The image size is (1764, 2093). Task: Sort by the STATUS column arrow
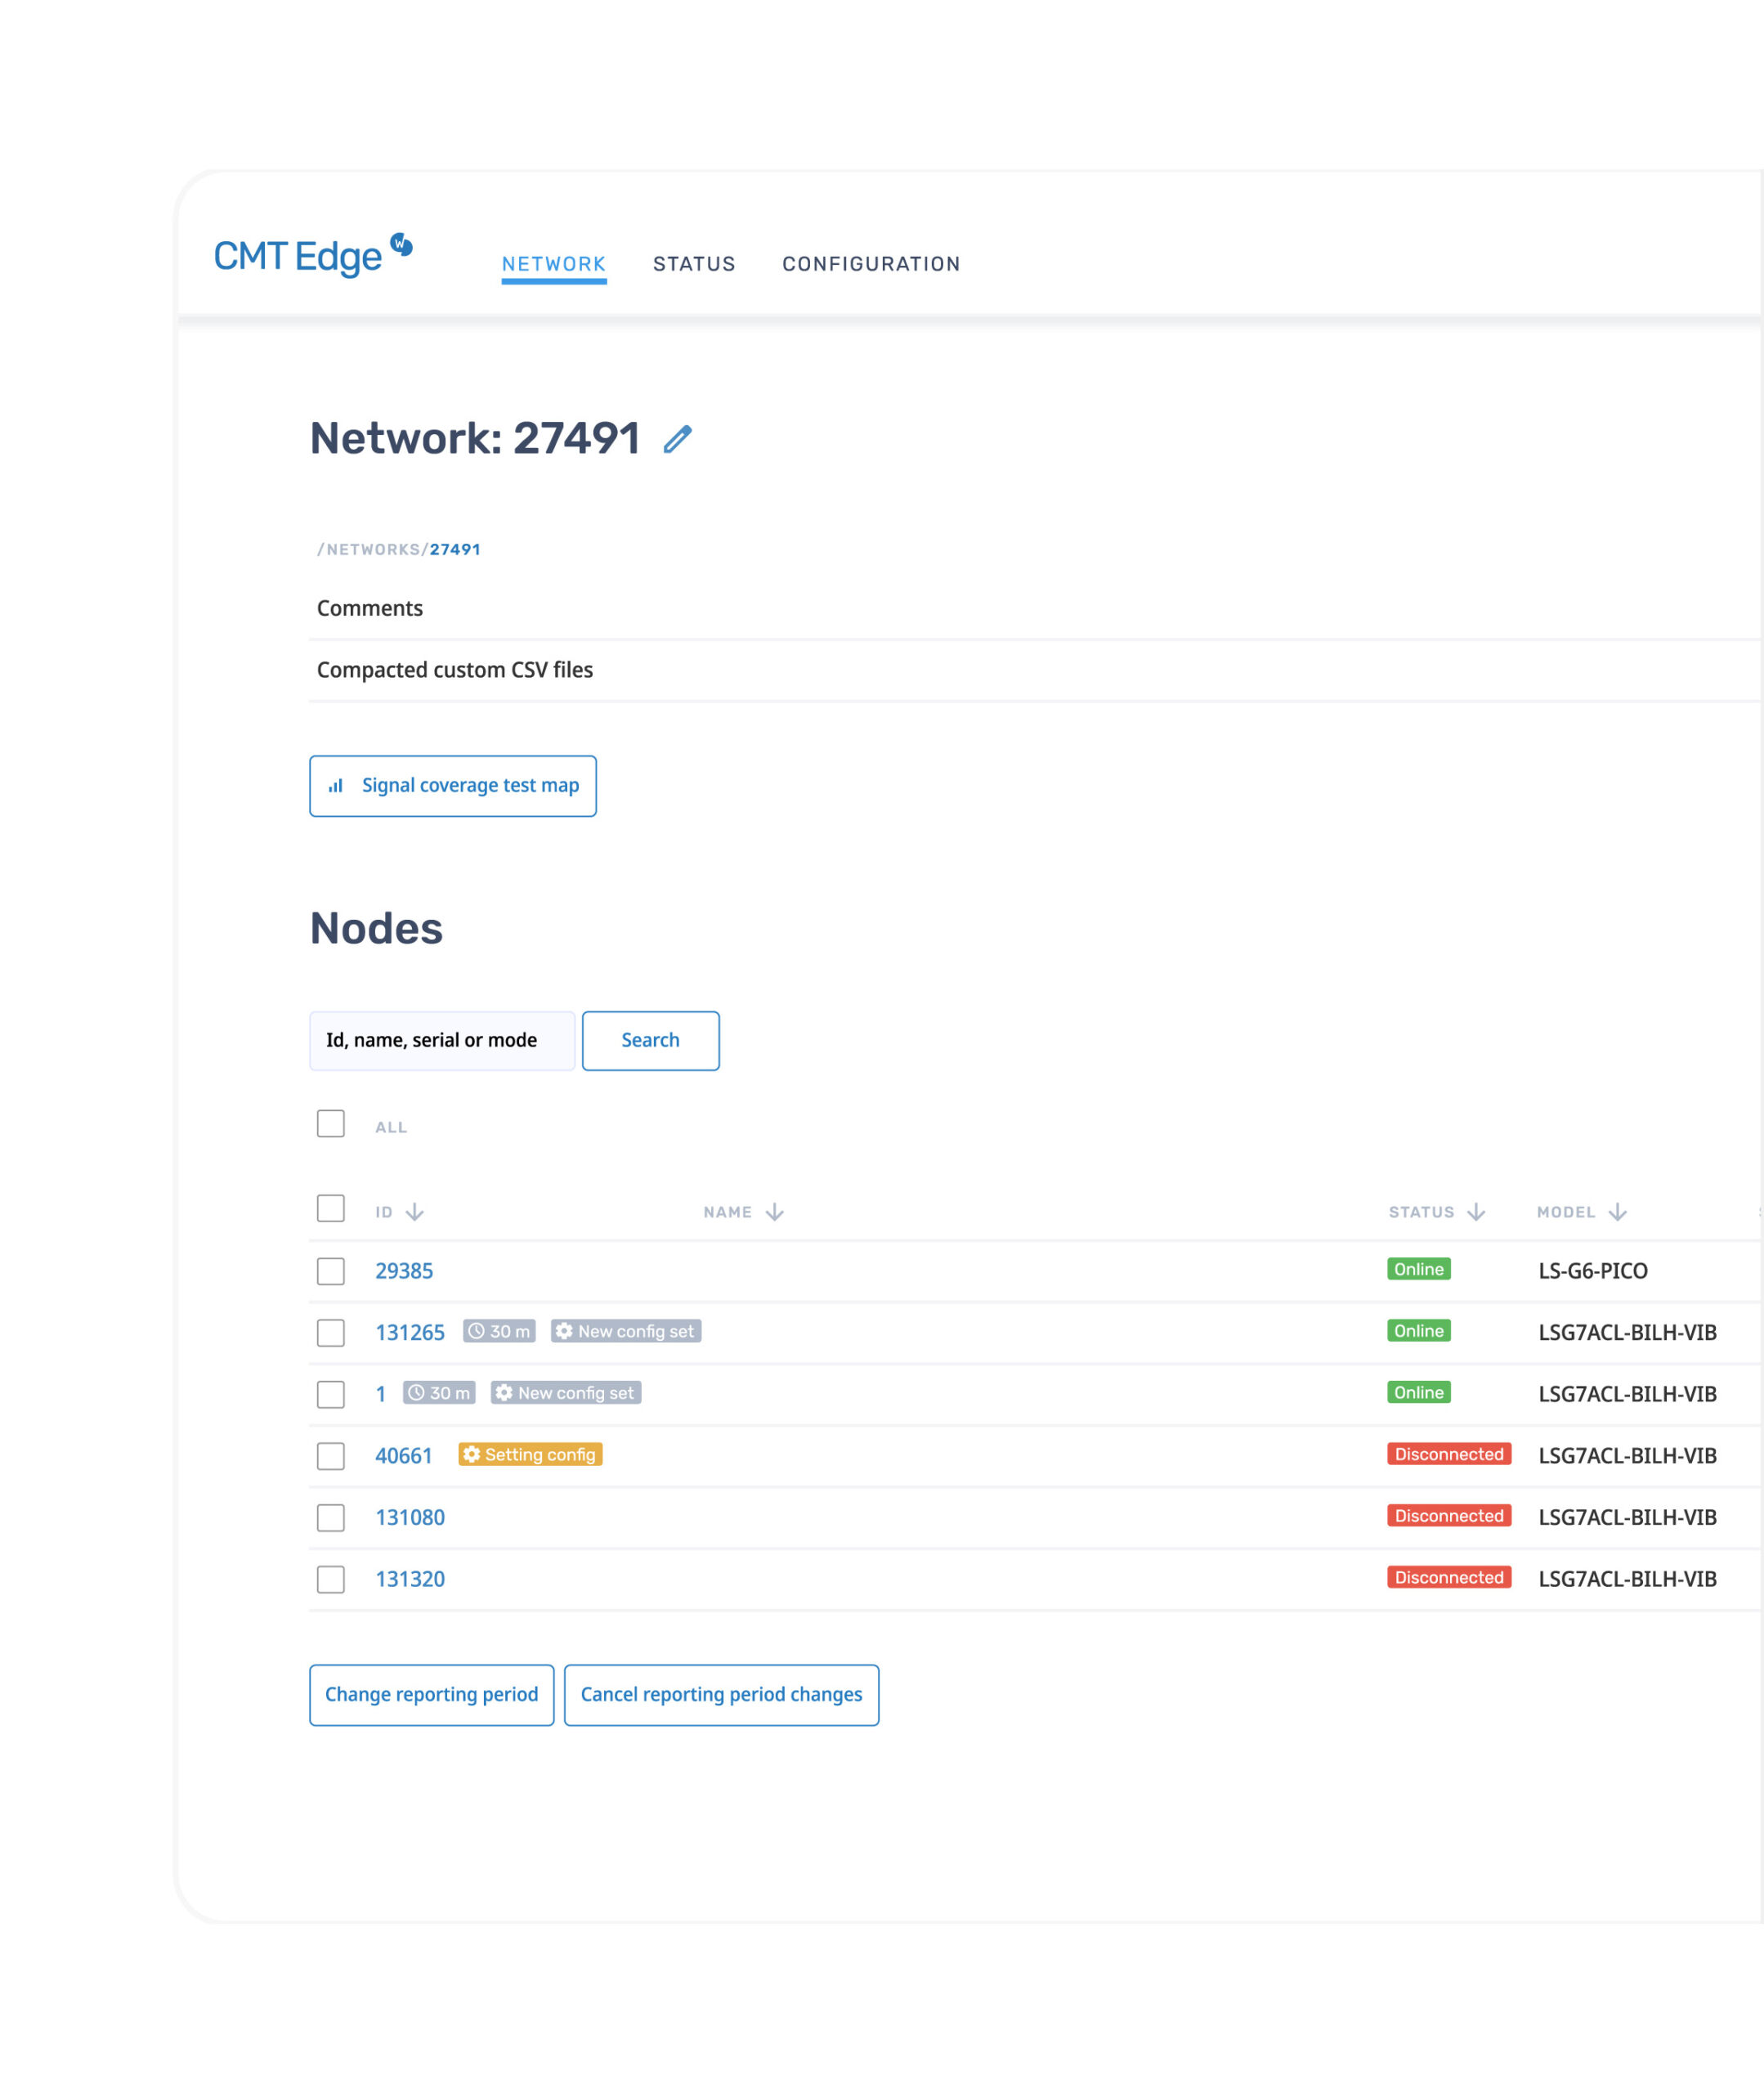(x=1477, y=1211)
